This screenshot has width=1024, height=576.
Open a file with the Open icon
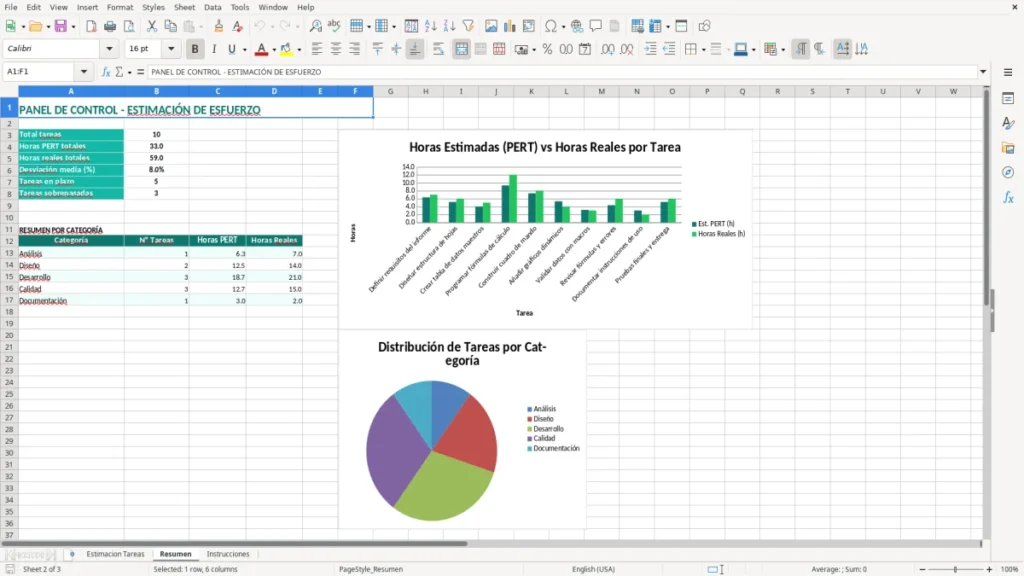[x=35, y=26]
